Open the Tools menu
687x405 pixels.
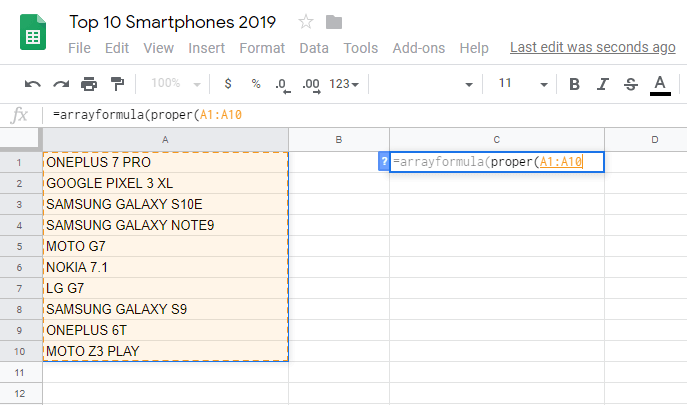[361, 48]
